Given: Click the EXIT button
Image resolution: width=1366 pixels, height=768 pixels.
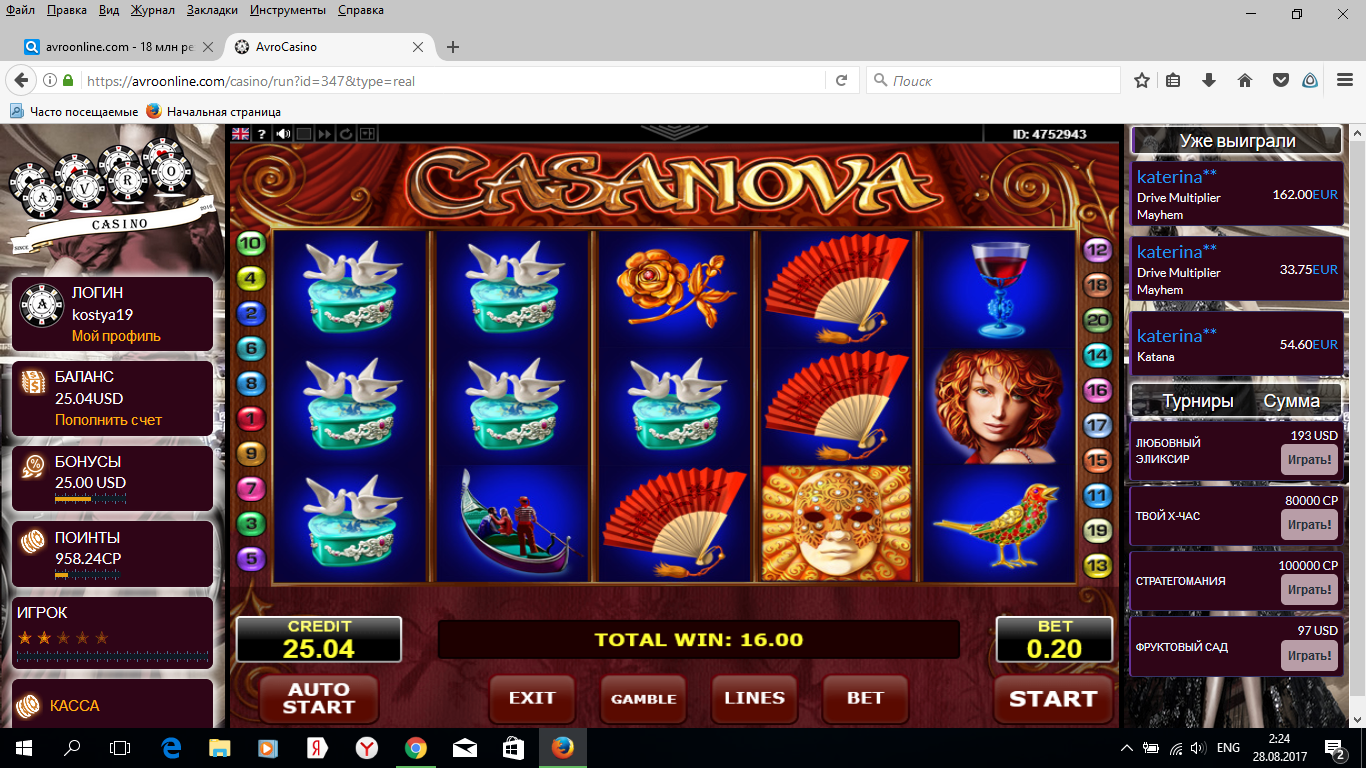Looking at the screenshot, I should tap(532, 698).
